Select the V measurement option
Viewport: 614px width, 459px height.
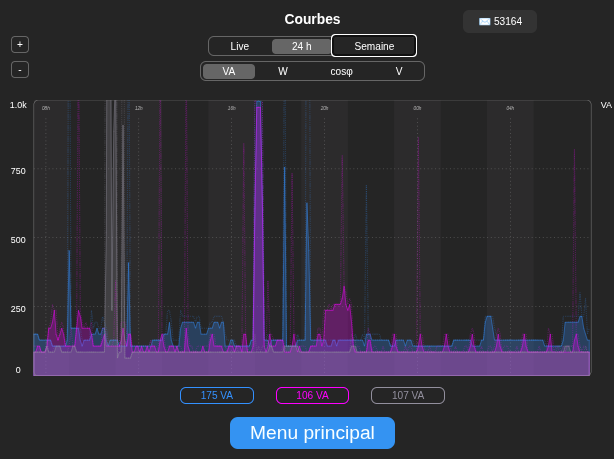click(x=399, y=71)
